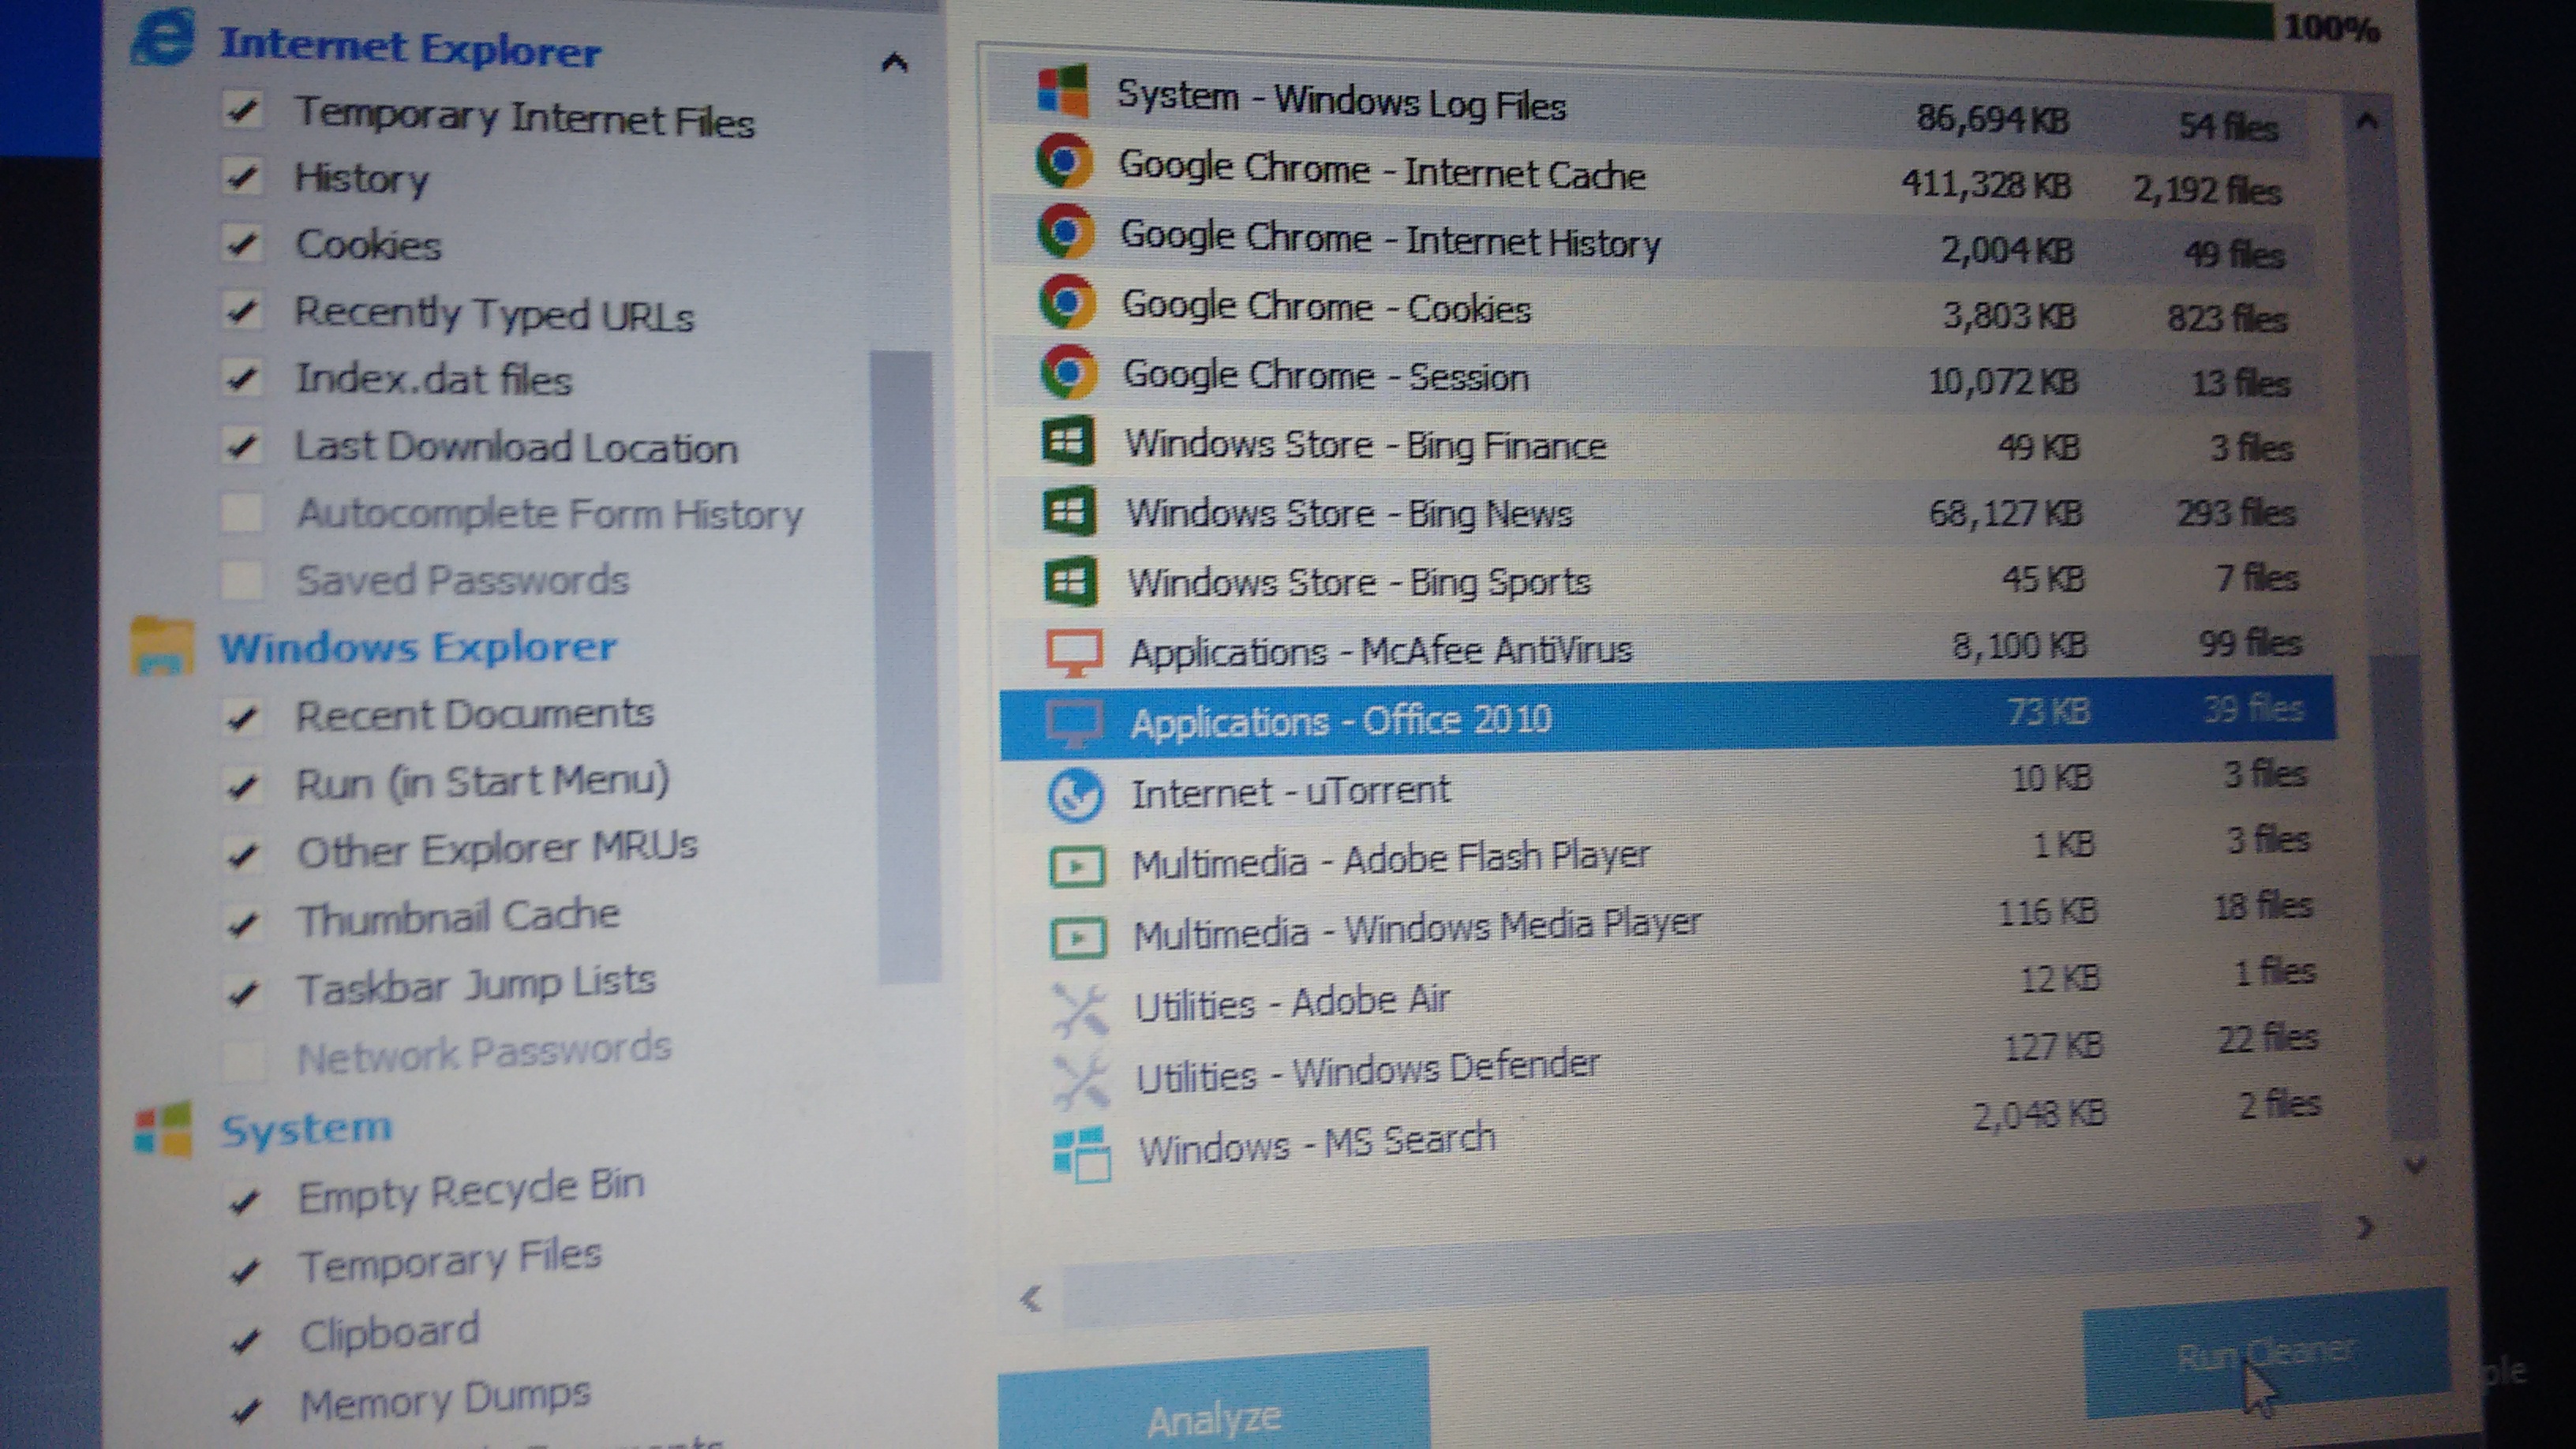Click down arrow of results list scrollbar

click(x=2415, y=1166)
